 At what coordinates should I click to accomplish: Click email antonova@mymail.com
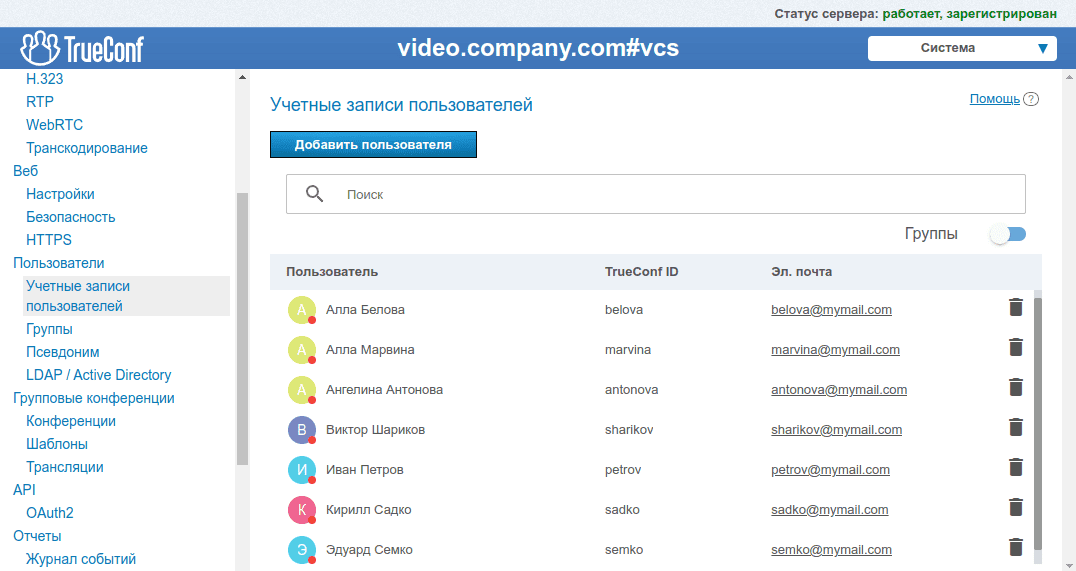point(839,389)
